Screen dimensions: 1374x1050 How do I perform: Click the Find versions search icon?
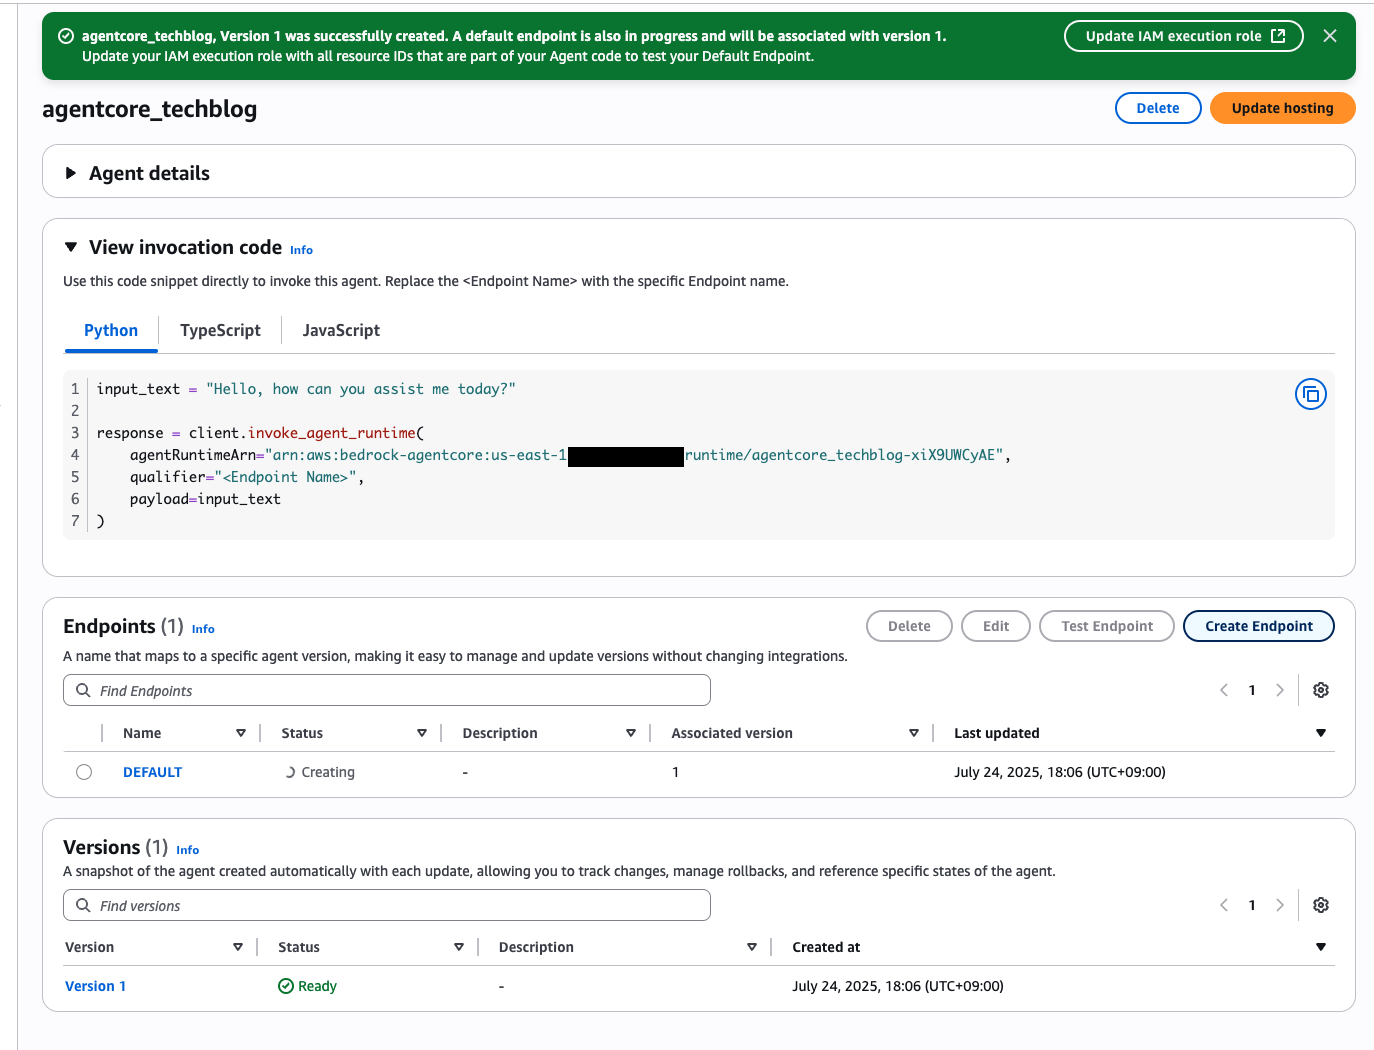[x=84, y=905]
